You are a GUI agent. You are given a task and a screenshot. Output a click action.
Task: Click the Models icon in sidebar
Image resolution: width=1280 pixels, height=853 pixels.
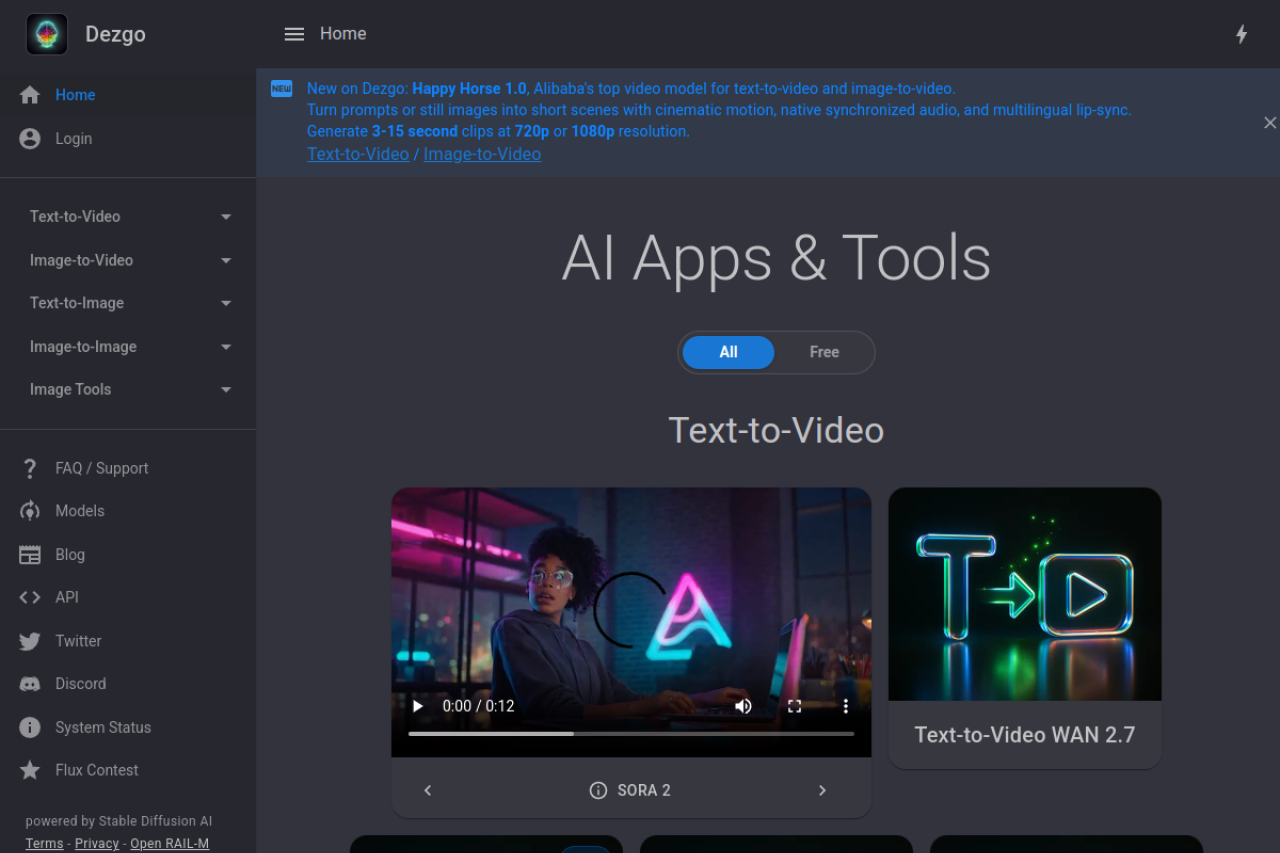click(30, 511)
